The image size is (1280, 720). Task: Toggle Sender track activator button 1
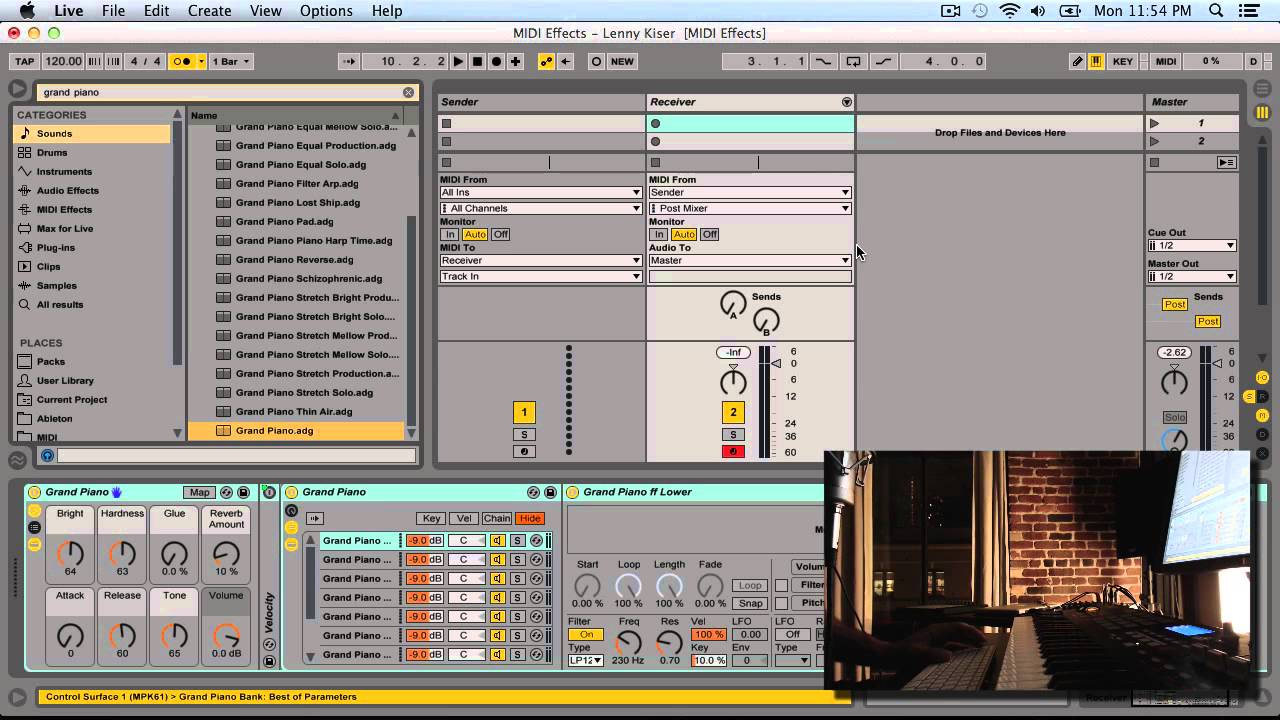(x=524, y=412)
